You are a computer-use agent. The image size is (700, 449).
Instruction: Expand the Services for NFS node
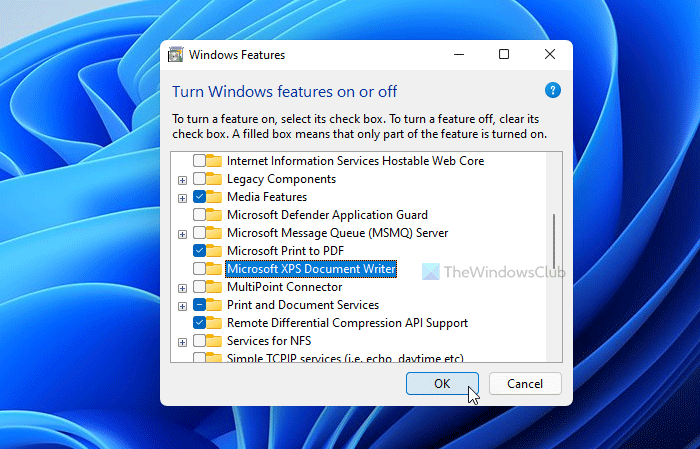182,342
